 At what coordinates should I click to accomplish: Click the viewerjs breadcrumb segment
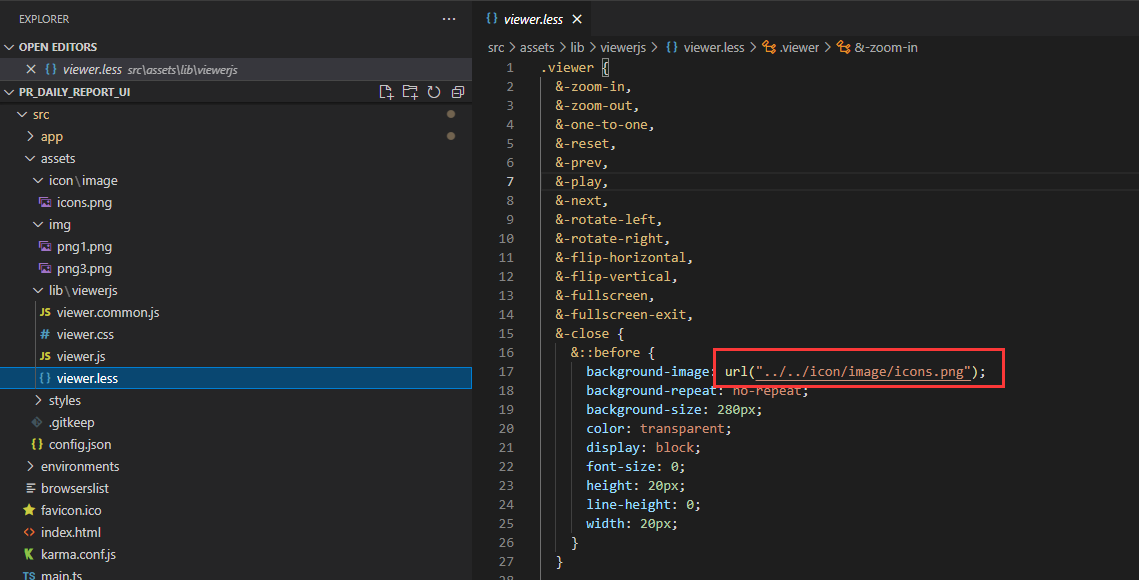(623, 47)
